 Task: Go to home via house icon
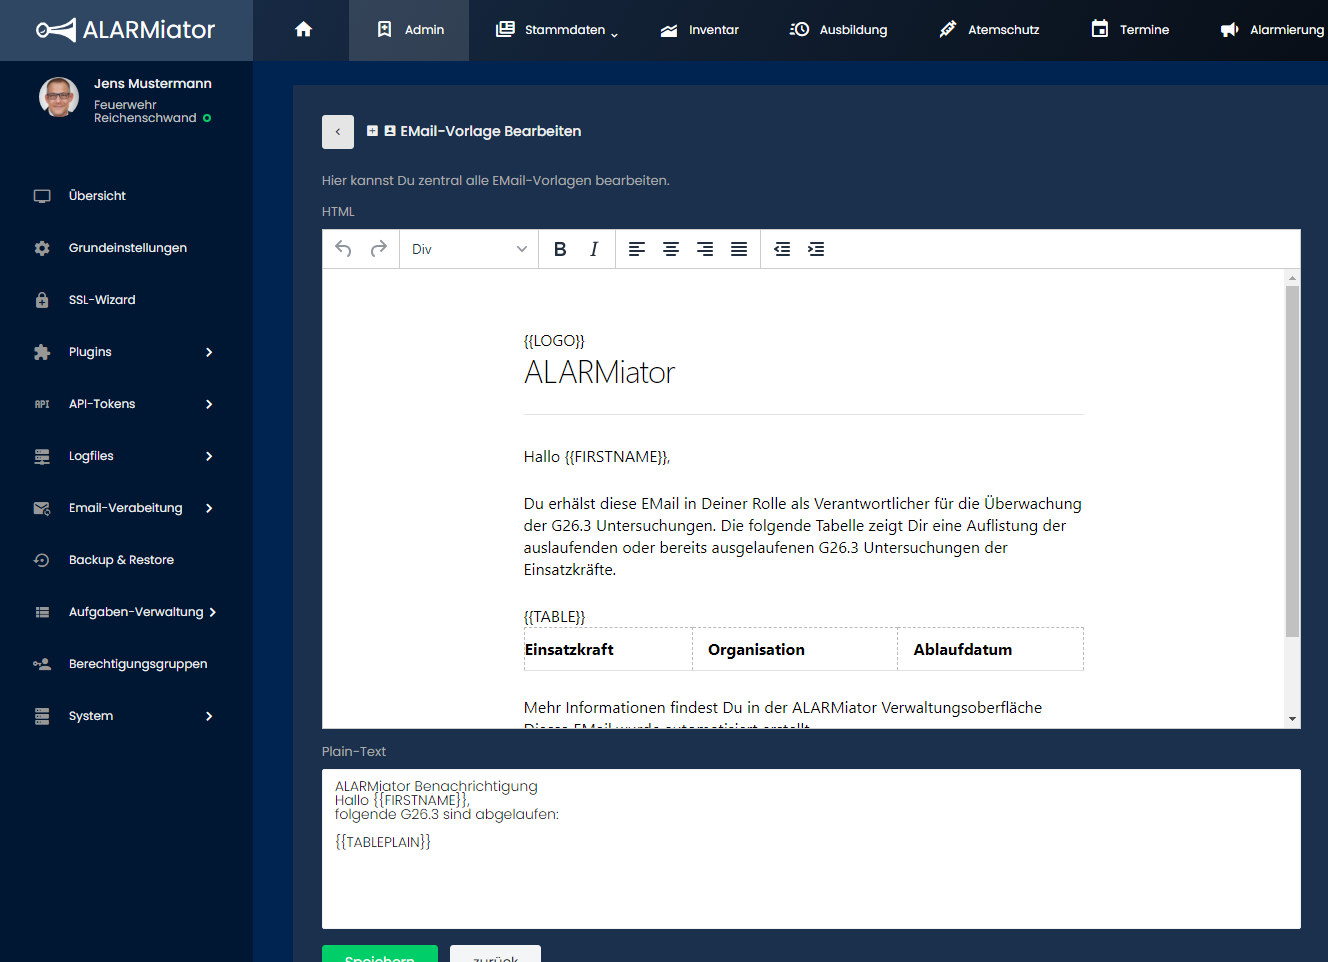pos(304,29)
